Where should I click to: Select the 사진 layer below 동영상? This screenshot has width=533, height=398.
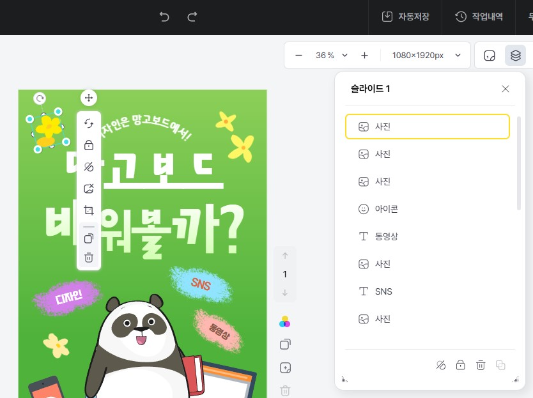(427, 264)
